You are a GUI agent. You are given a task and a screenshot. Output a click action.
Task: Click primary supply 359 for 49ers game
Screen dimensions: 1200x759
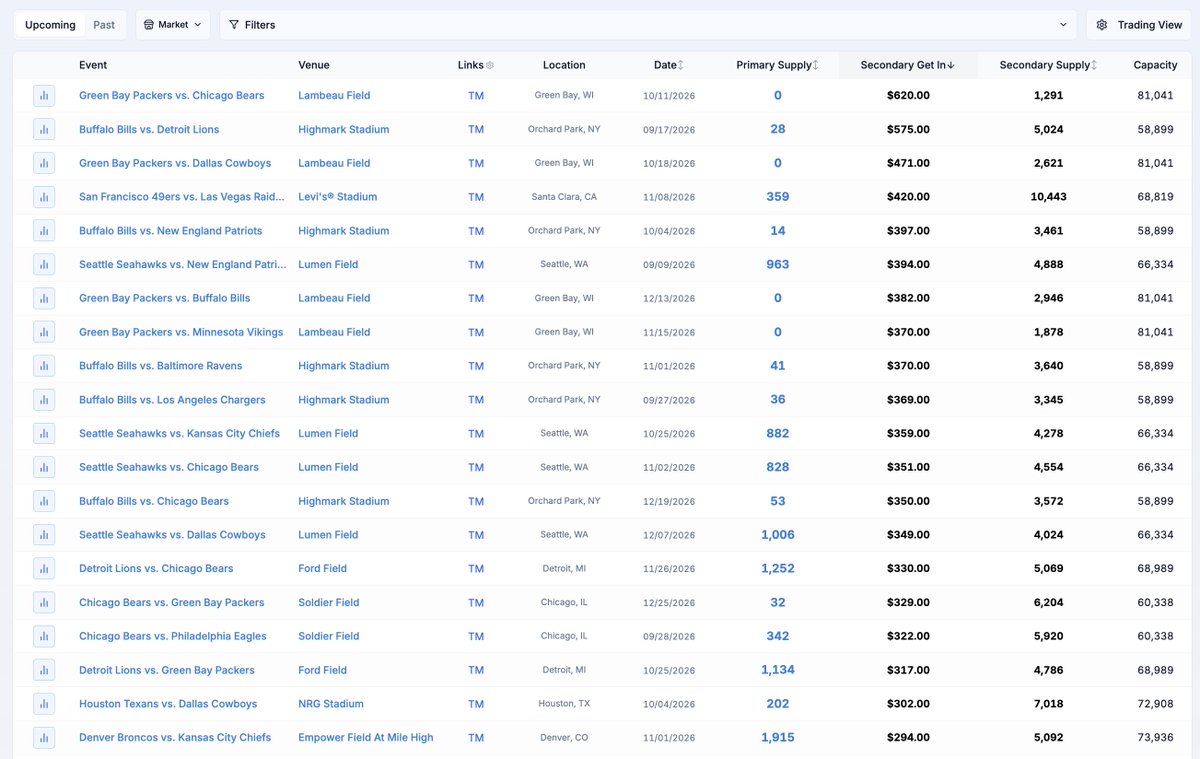click(x=778, y=197)
